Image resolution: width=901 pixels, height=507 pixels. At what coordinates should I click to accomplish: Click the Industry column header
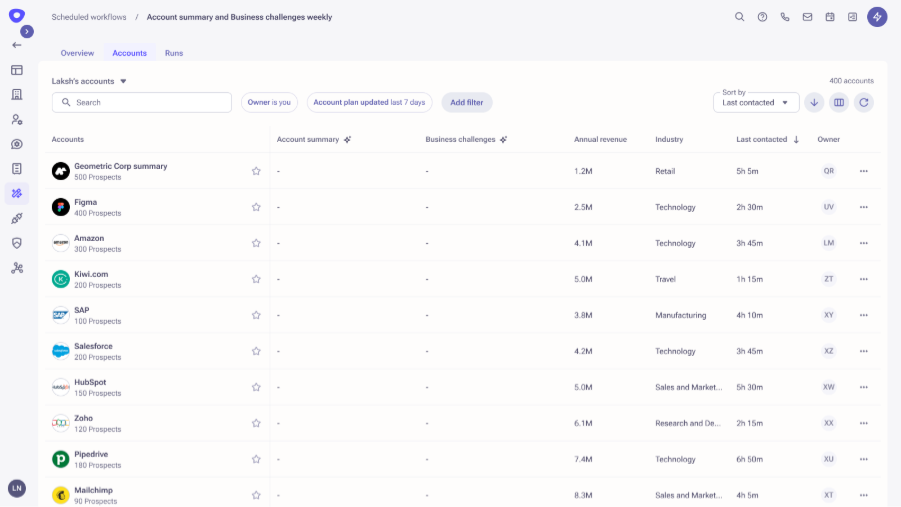click(x=669, y=140)
